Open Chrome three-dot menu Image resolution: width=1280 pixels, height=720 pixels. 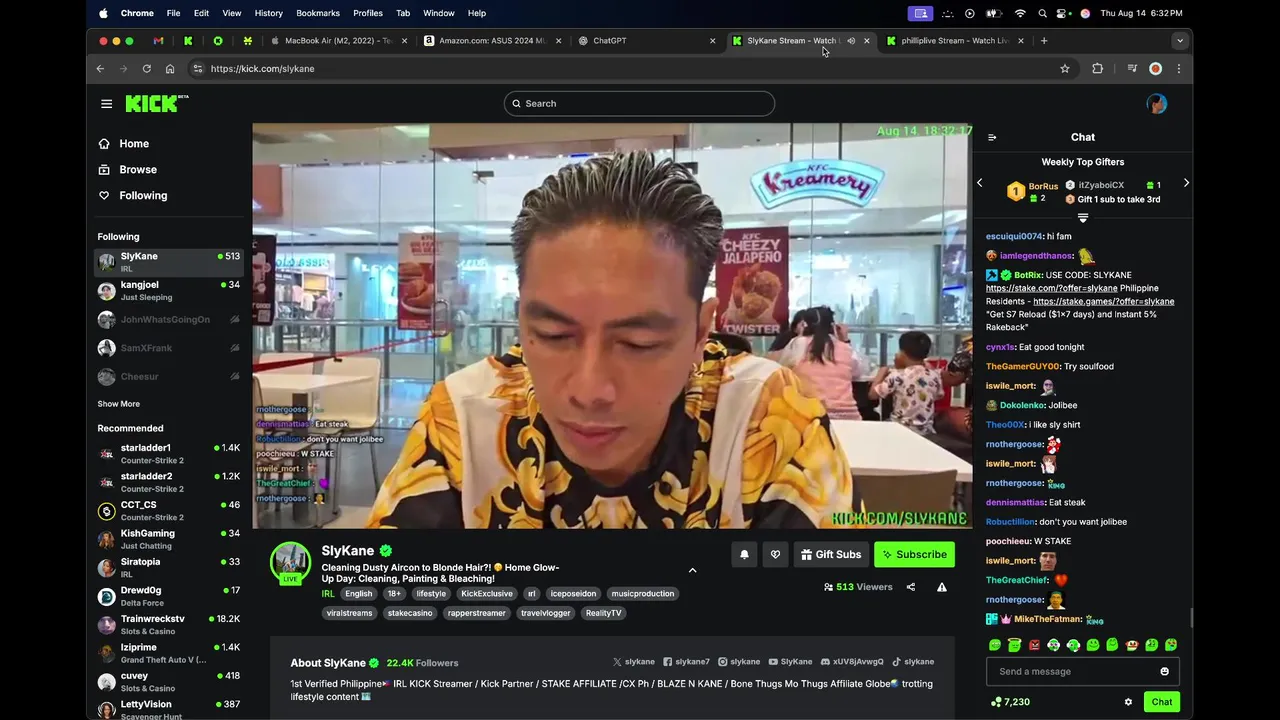(x=1179, y=69)
